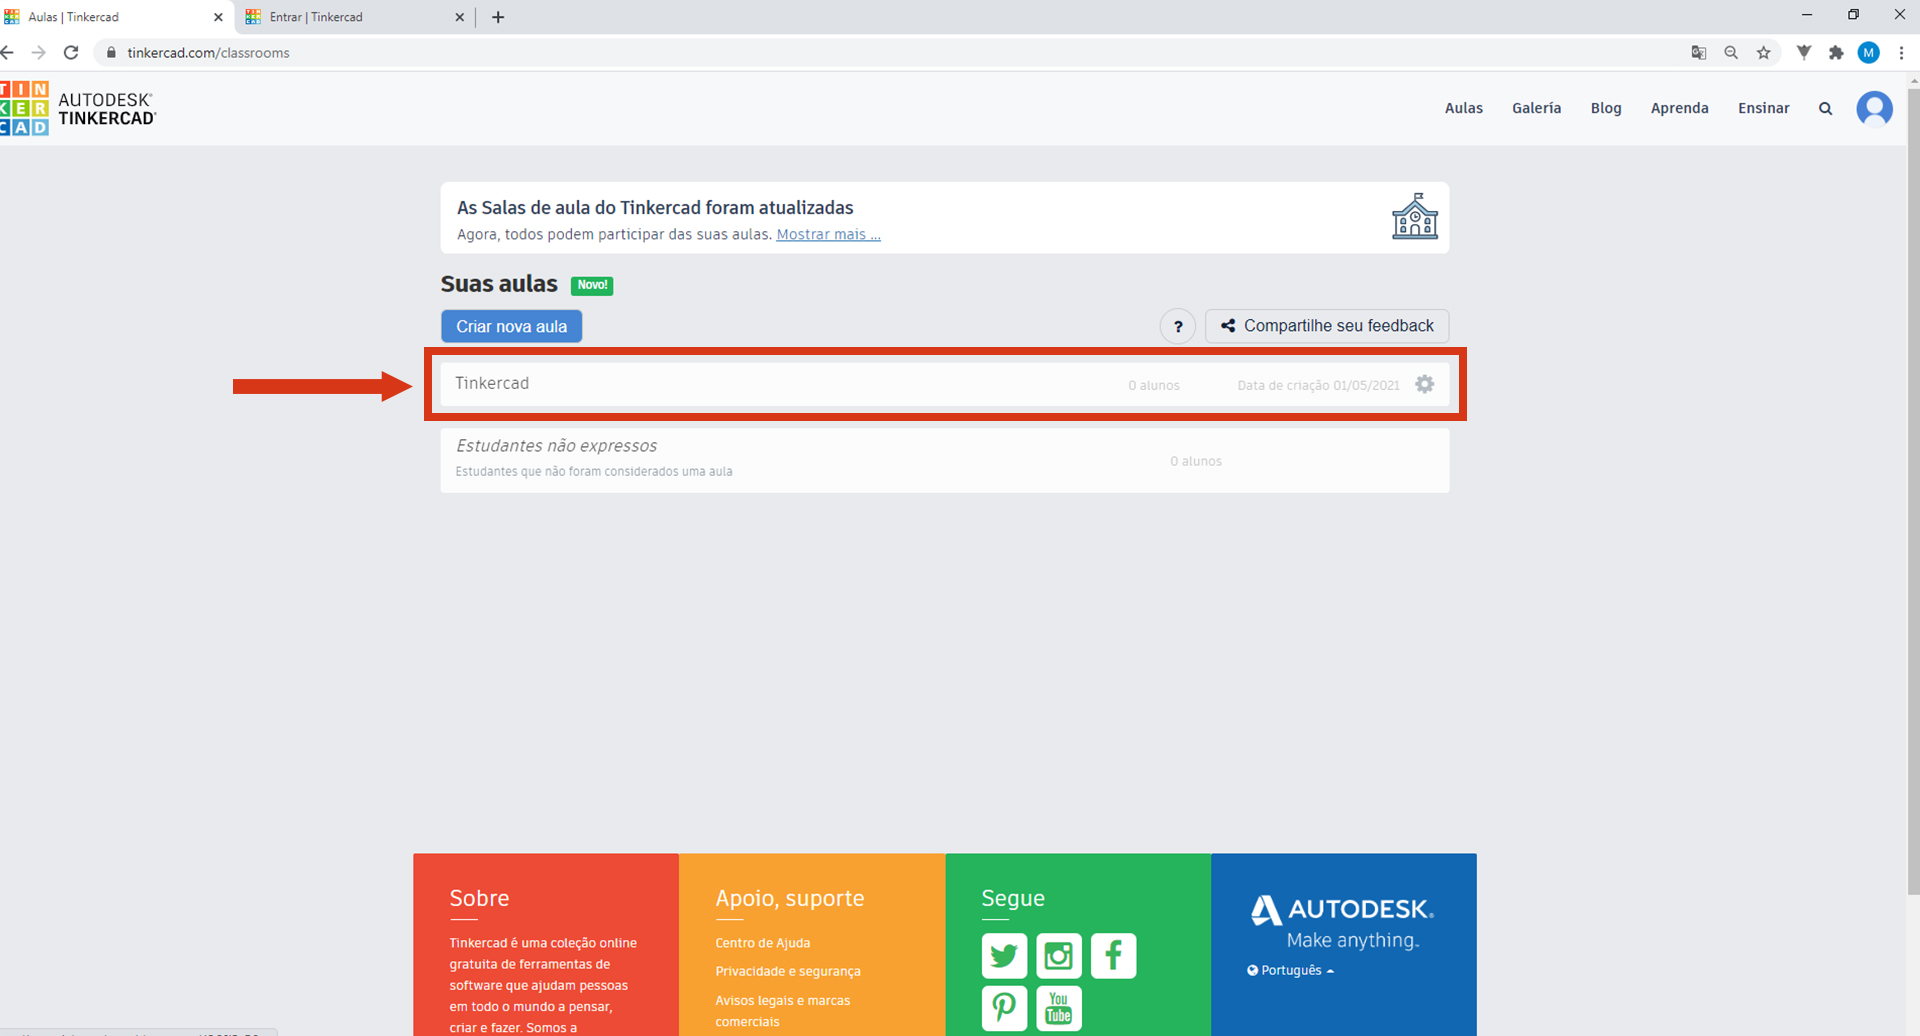The width and height of the screenshot is (1920, 1036).
Task: Click the zoom magnifier icon in the address bar
Action: coord(1731,53)
